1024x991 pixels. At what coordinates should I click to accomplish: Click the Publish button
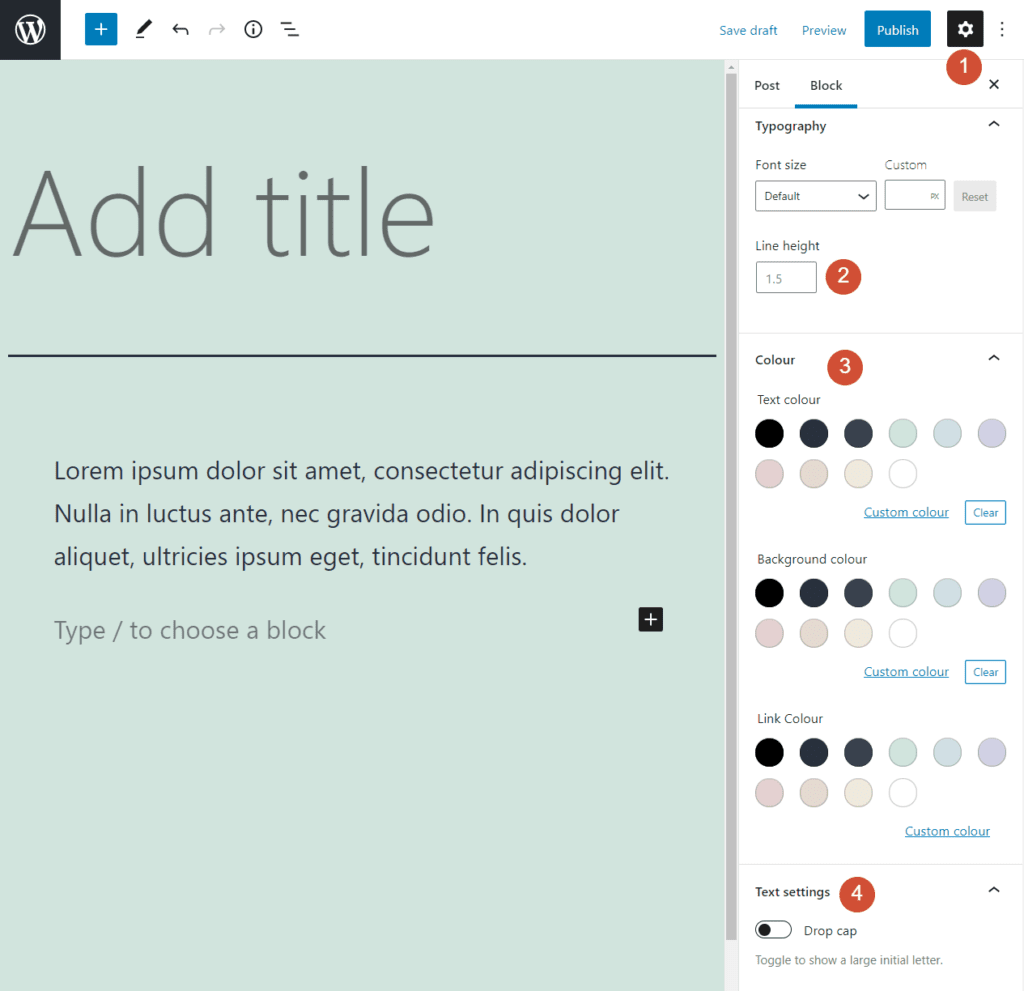click(x=897, y=29)
